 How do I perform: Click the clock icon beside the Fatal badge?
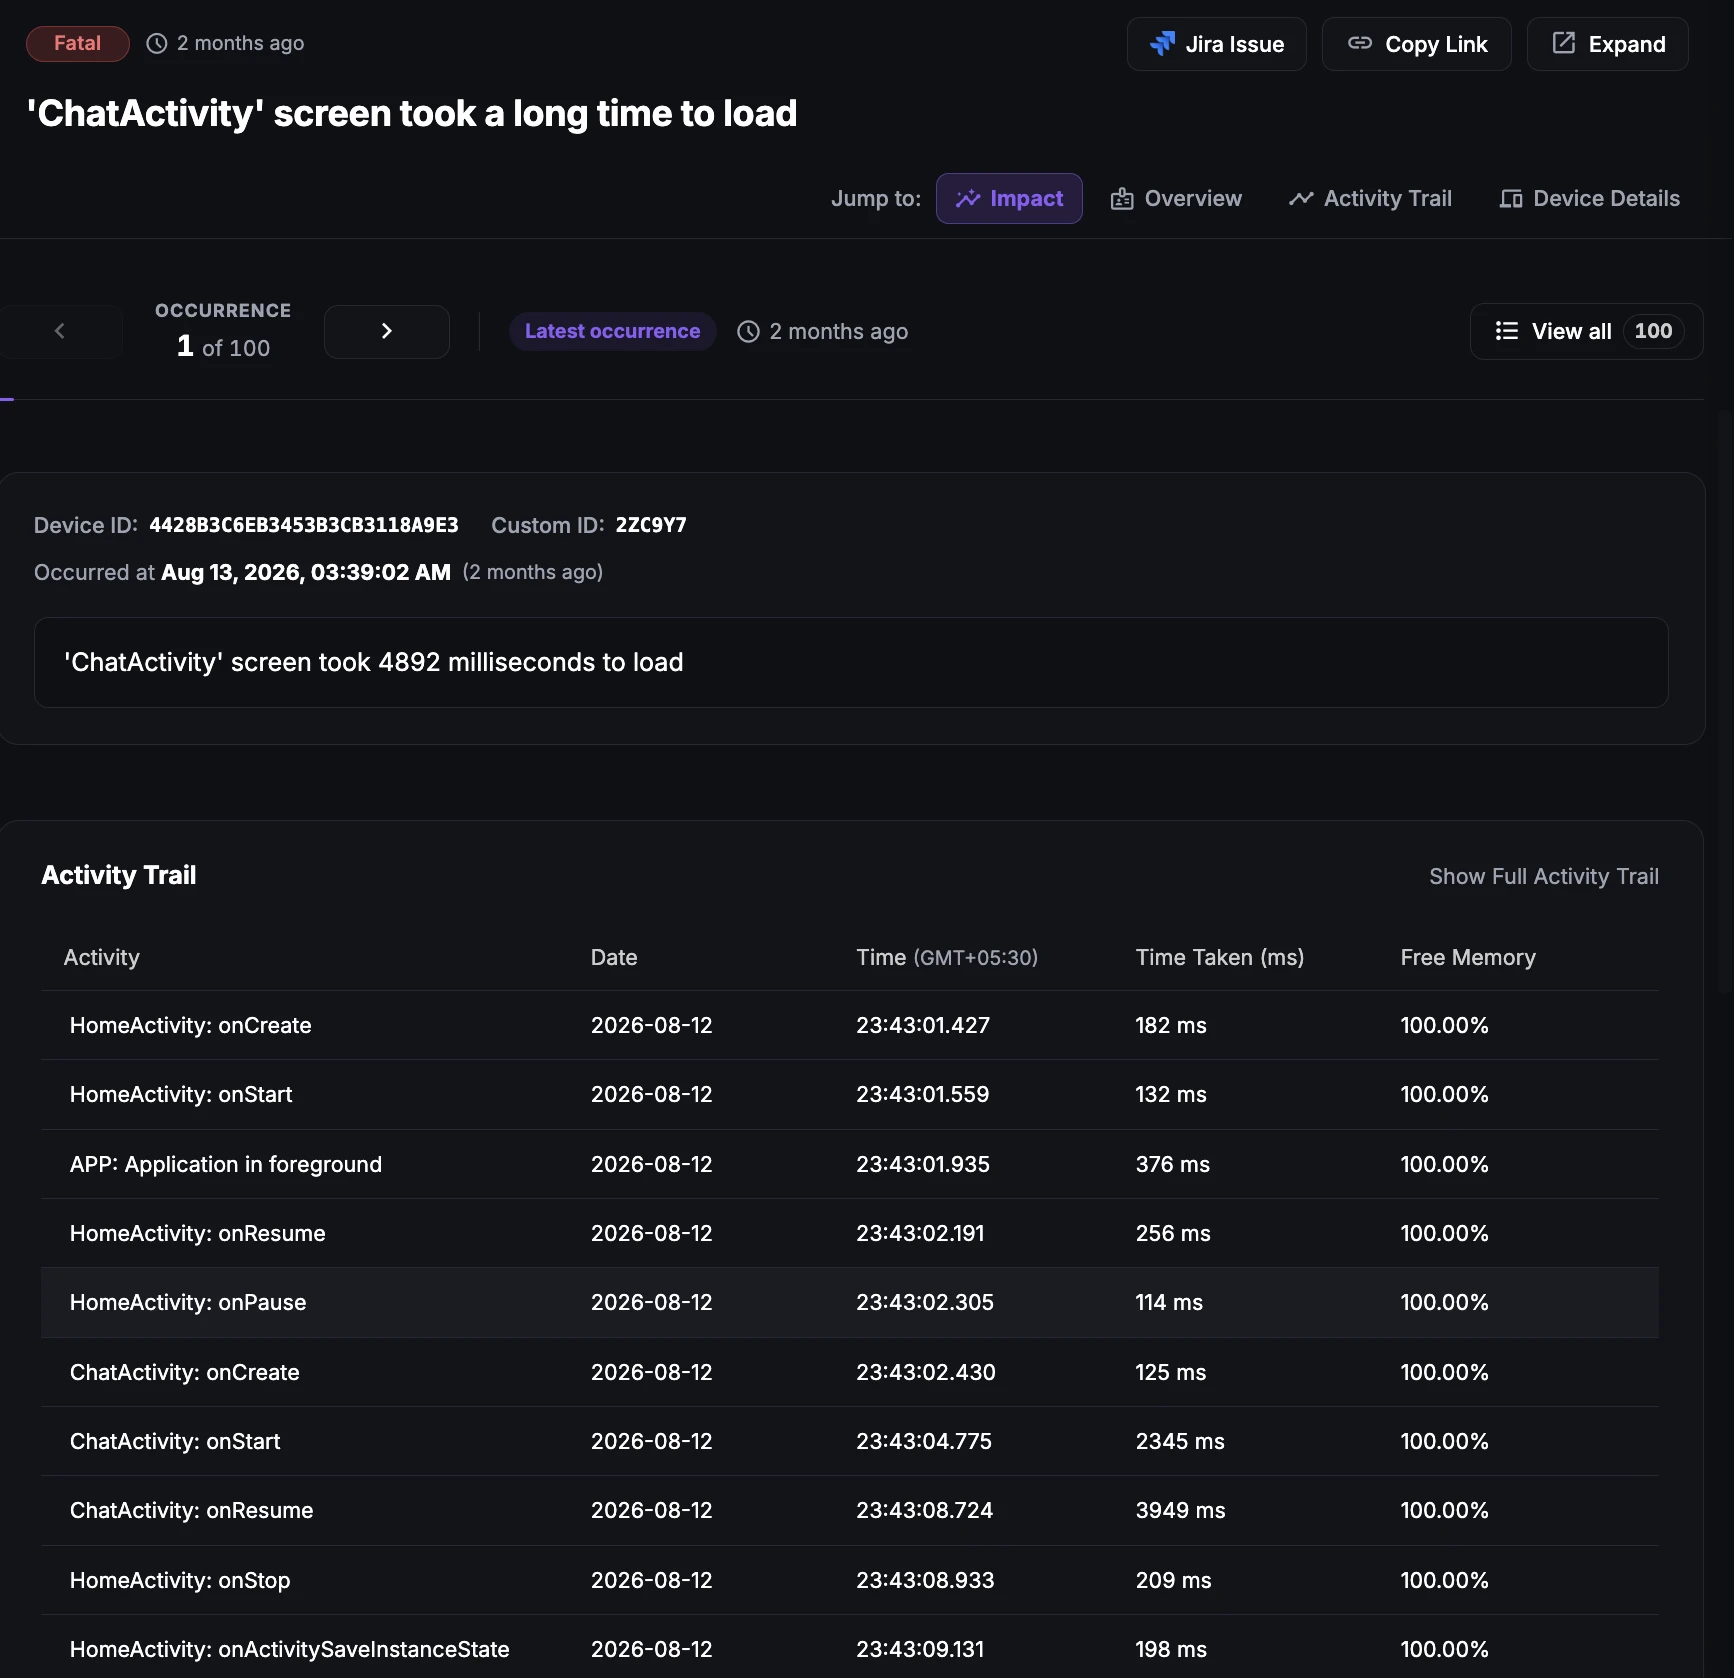(156, 43)
